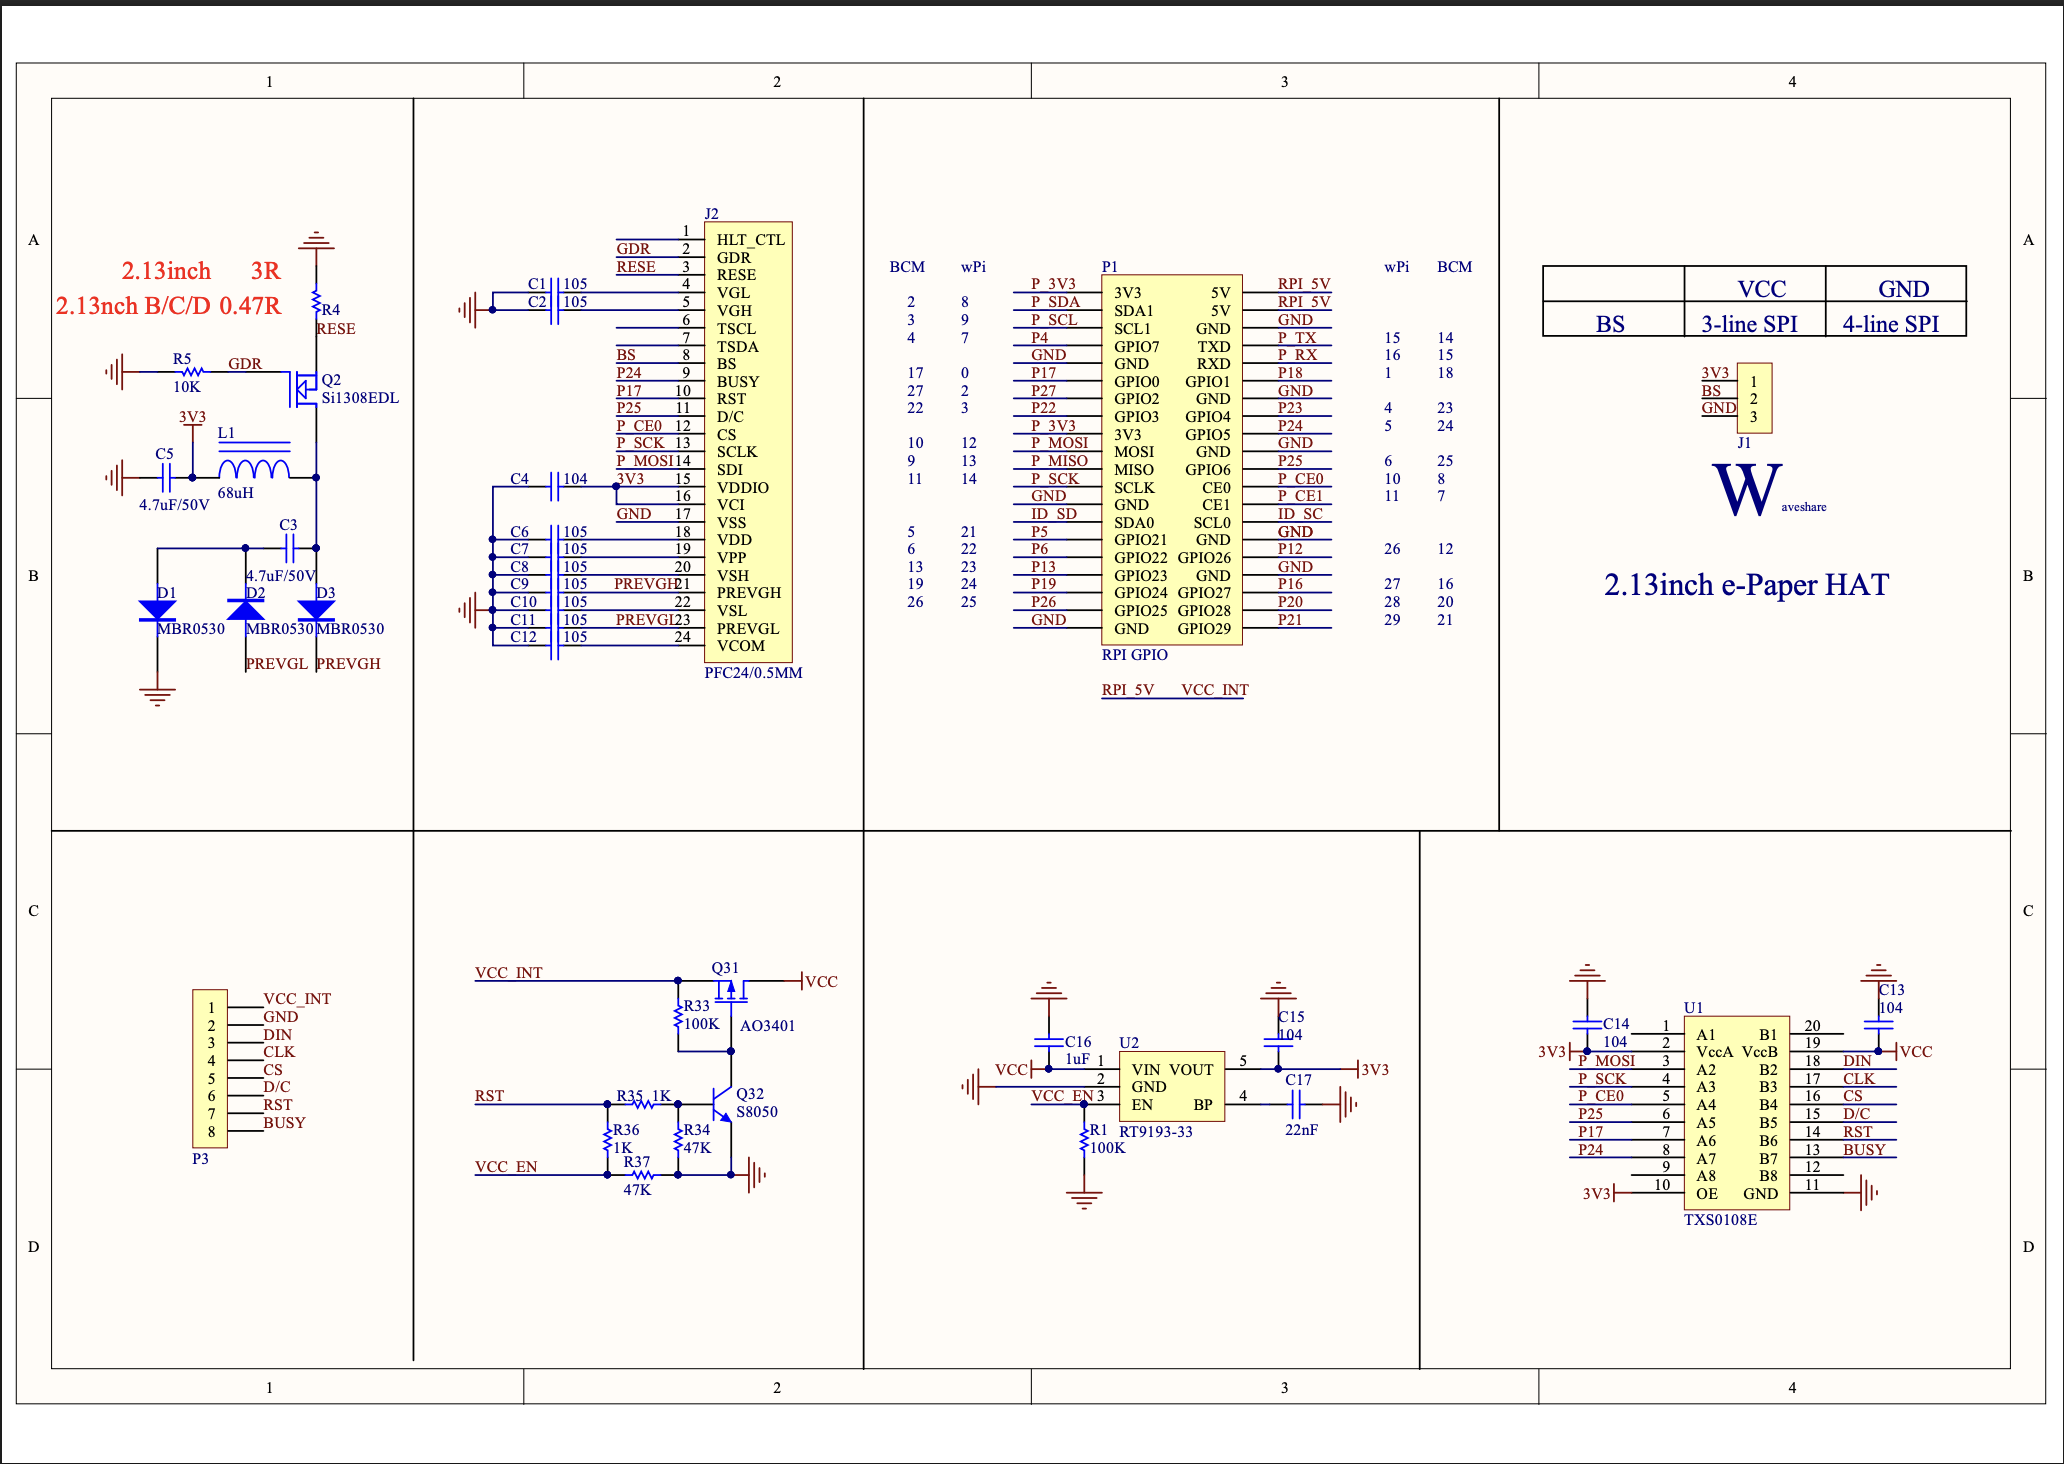Click the Q2 Si1308EDL MOSFET symbol
The height and width of the screenshot is (1464, 2064).
pos(303,389)
